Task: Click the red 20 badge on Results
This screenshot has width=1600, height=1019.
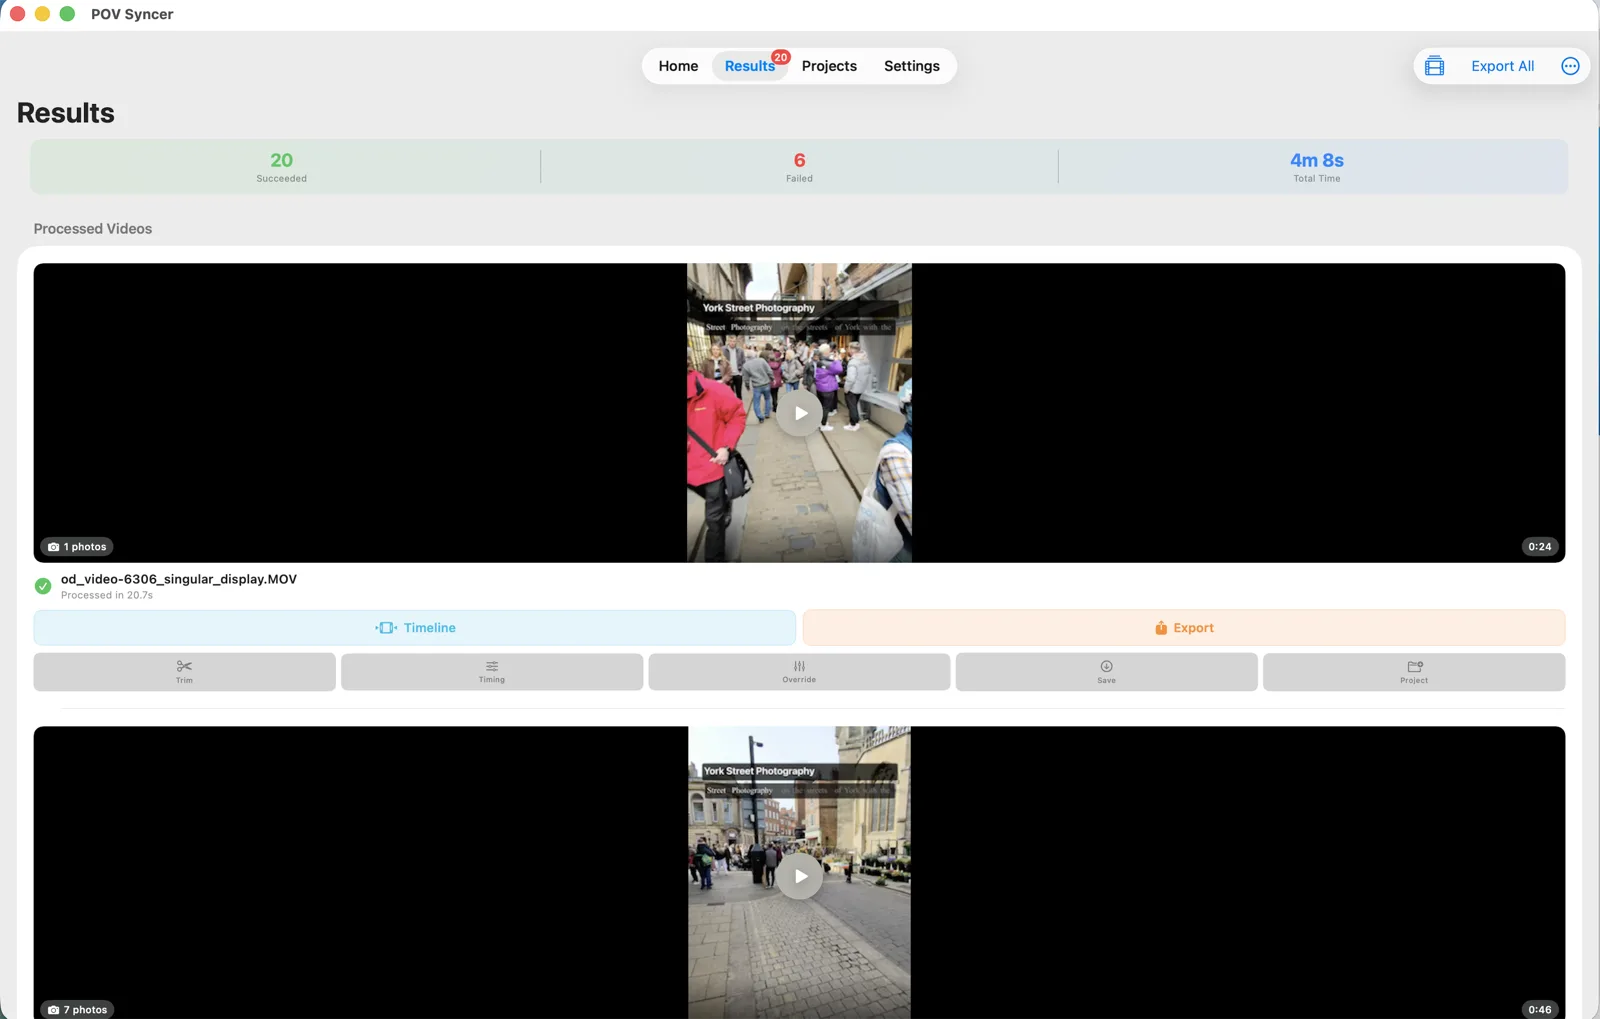Action: [781, 57]
